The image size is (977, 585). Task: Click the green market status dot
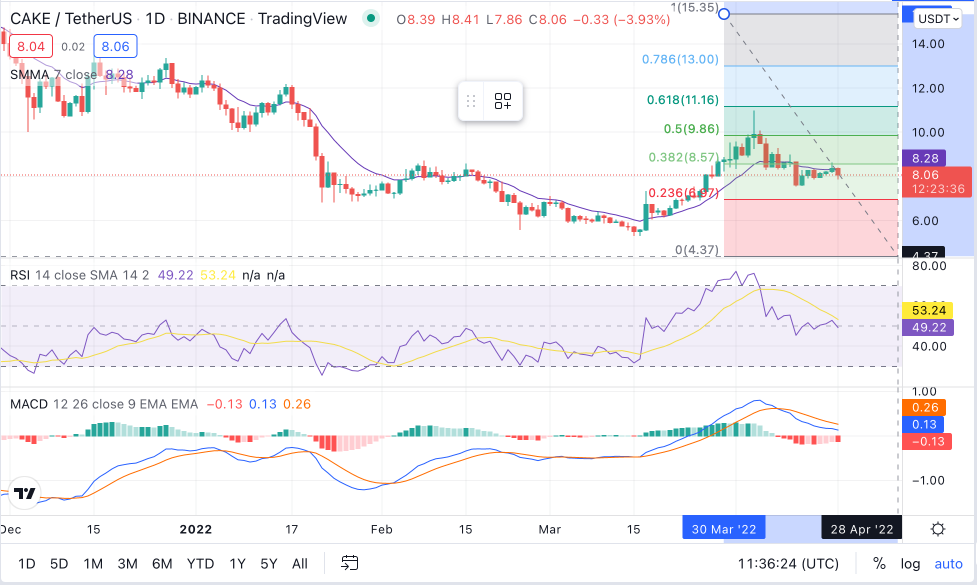(371, 19)
